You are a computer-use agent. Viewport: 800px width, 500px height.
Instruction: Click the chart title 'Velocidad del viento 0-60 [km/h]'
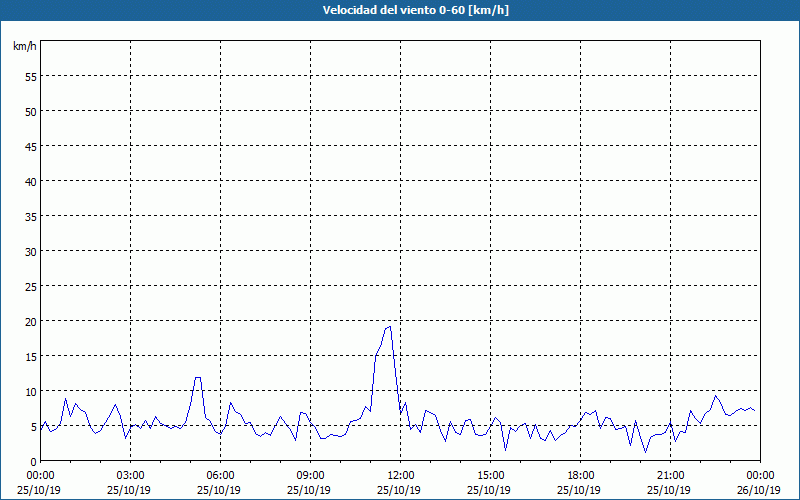coord(416,10)
